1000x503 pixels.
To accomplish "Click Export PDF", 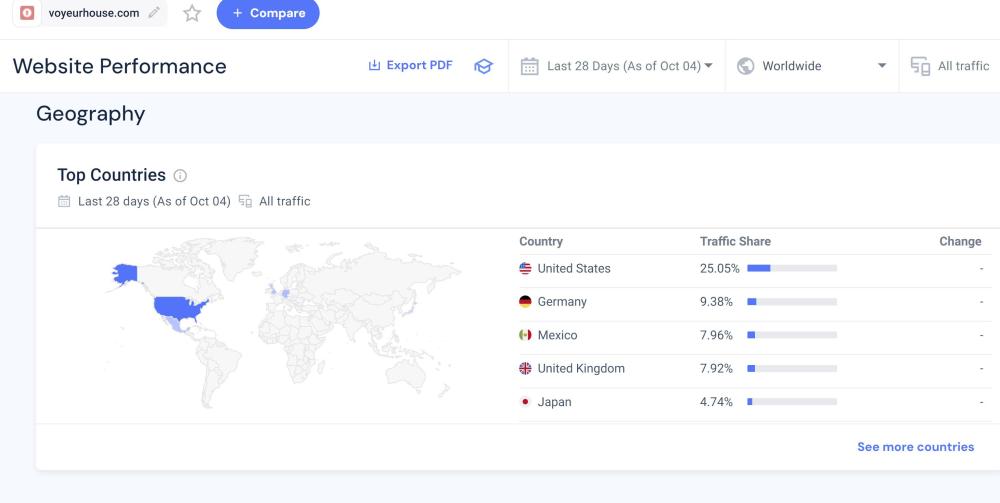I will (x=410, y=65).
